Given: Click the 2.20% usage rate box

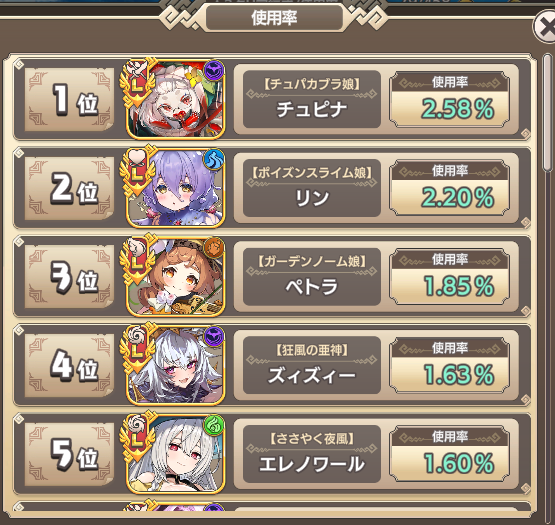Looking at the screenshot, I should pyautogui.click(x=450, y=188).
